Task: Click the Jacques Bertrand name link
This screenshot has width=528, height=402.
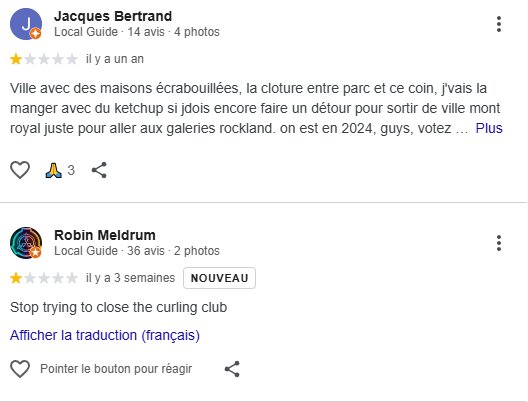Action: coord(113,16)
